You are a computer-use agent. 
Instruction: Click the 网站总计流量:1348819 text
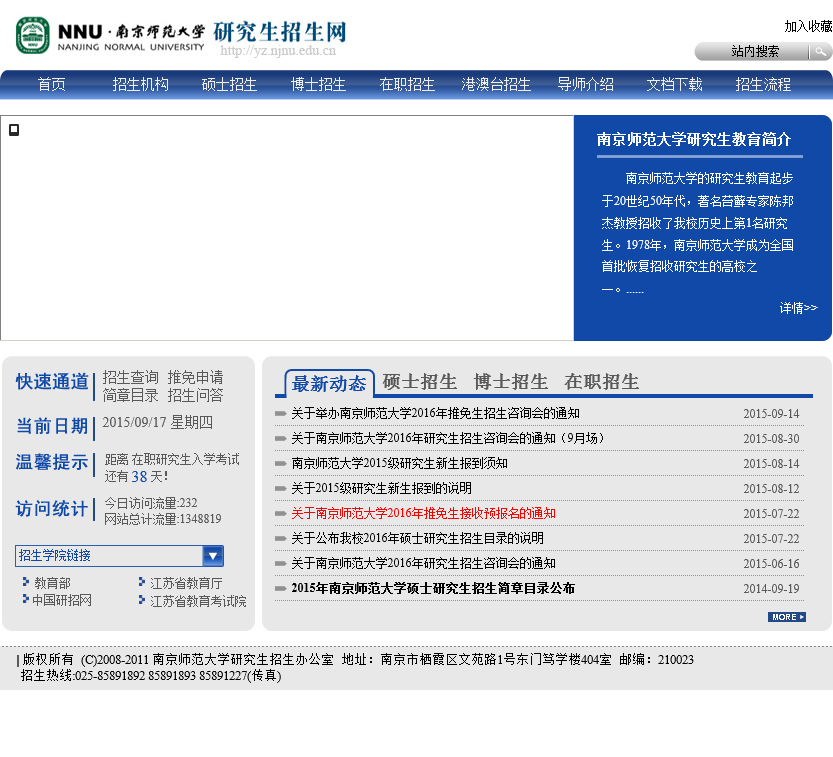163,518
